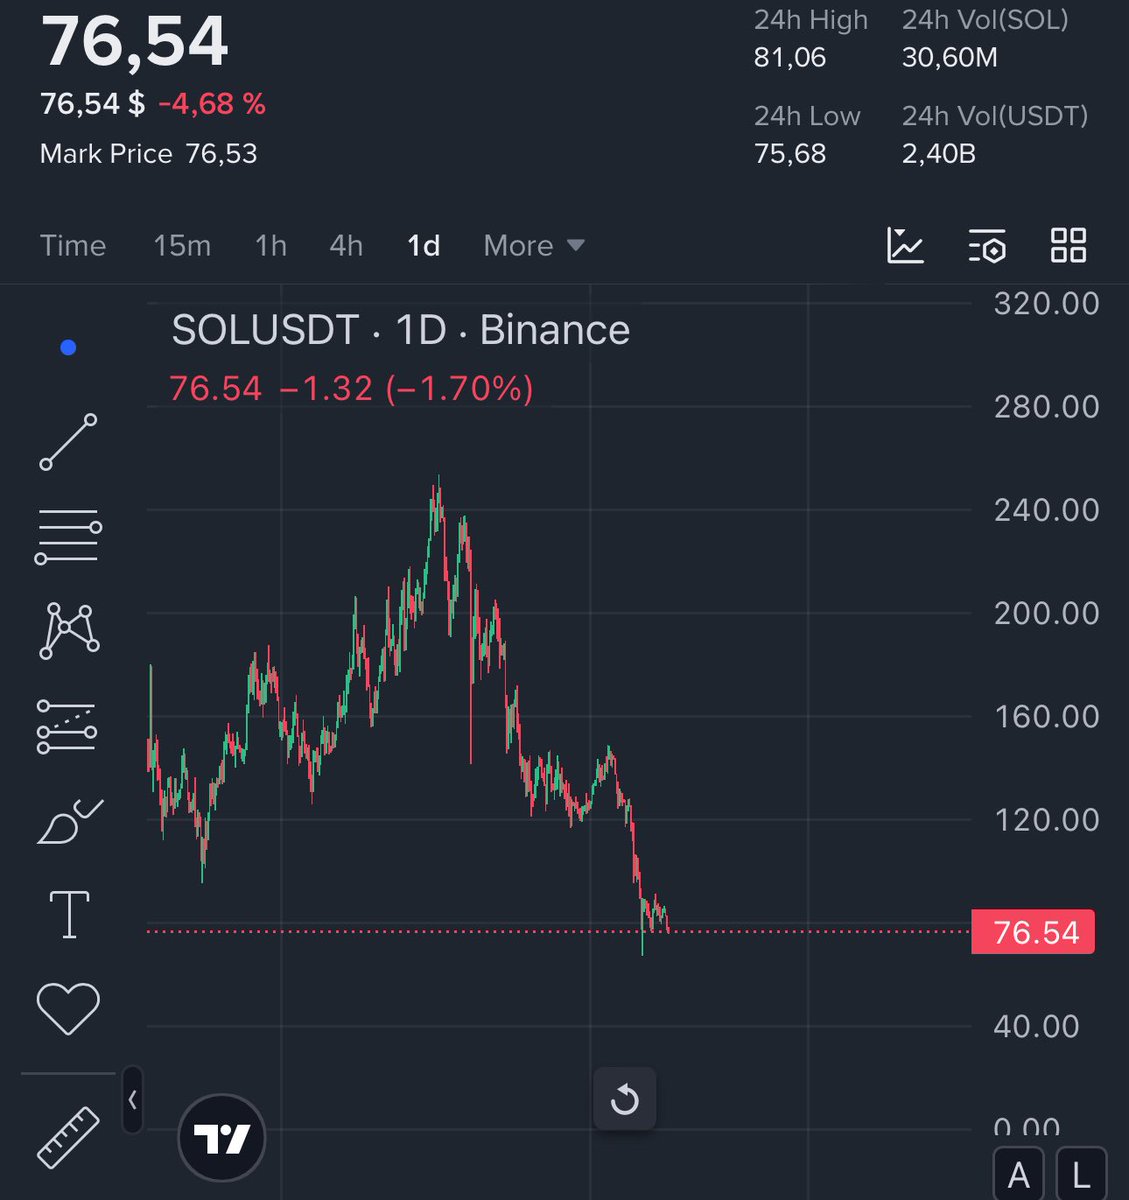This screenshot has width=1129, height=1200.
Task: Toggle auto scale with the A button
Action: click(1018, 1175)
